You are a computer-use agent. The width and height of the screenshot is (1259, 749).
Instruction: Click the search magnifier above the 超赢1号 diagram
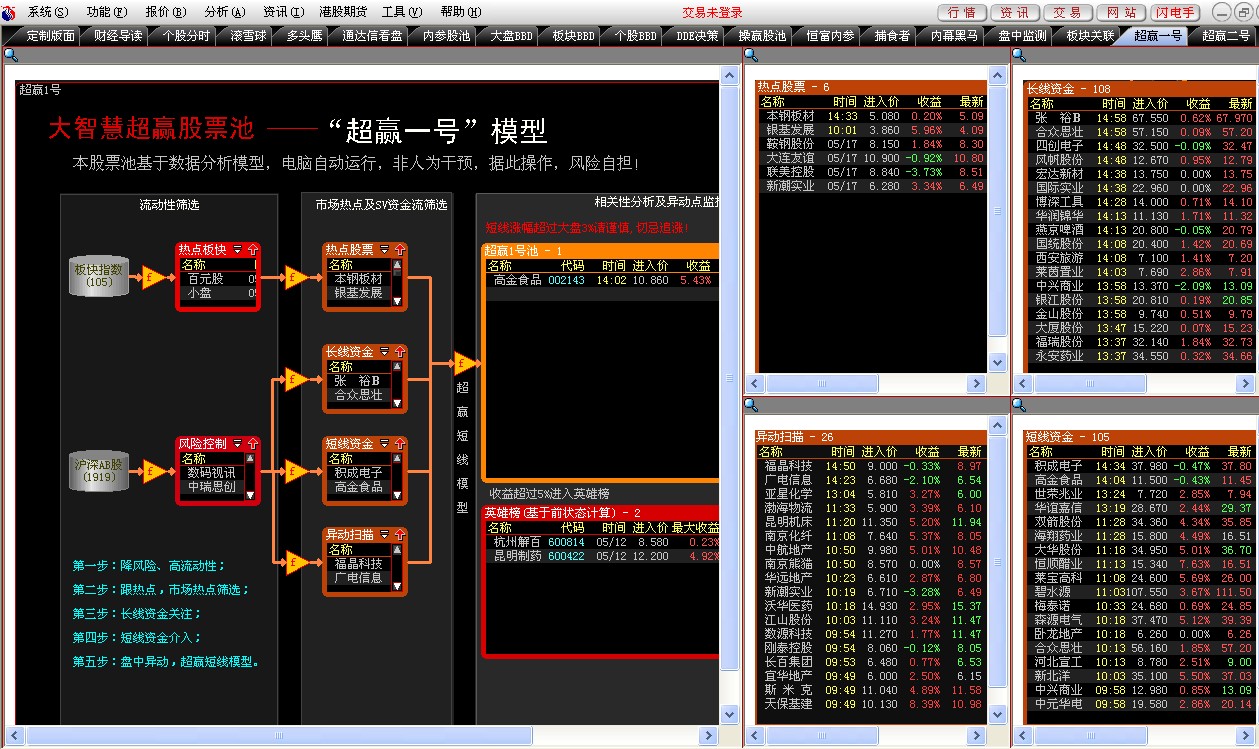tap(10, 55)
